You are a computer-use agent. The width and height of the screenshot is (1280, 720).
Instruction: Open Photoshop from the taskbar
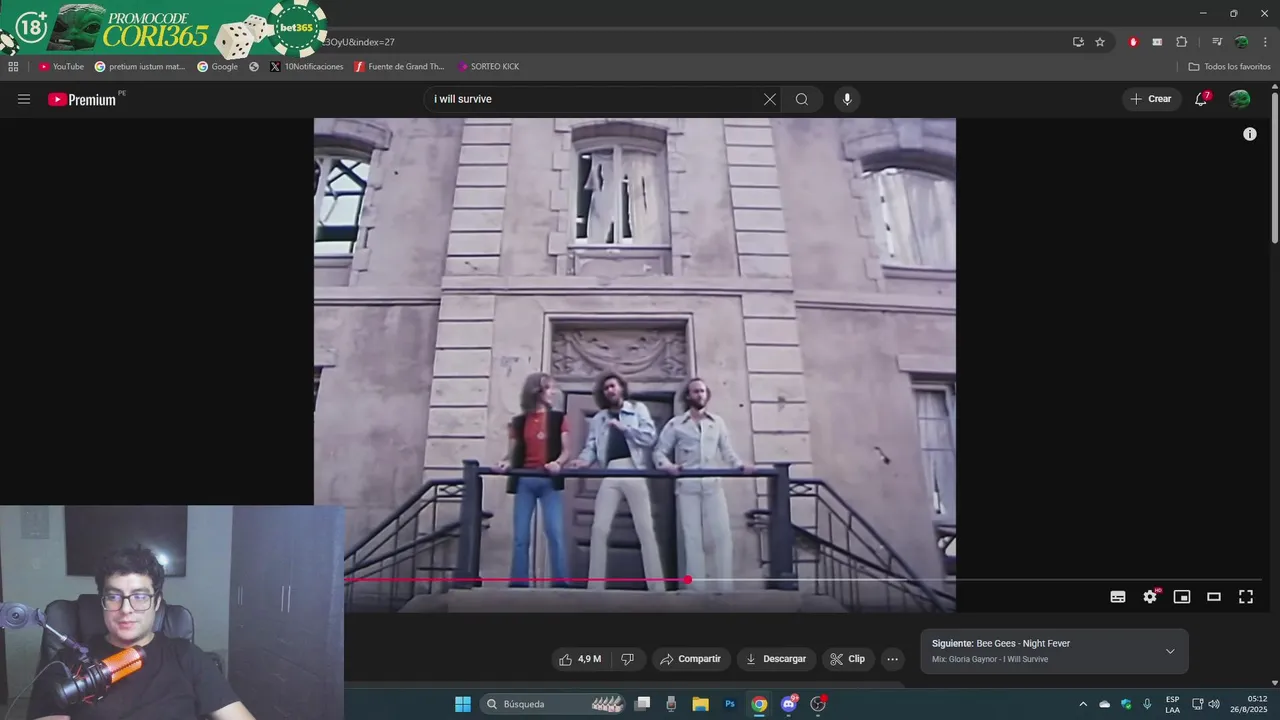point(730,704)
